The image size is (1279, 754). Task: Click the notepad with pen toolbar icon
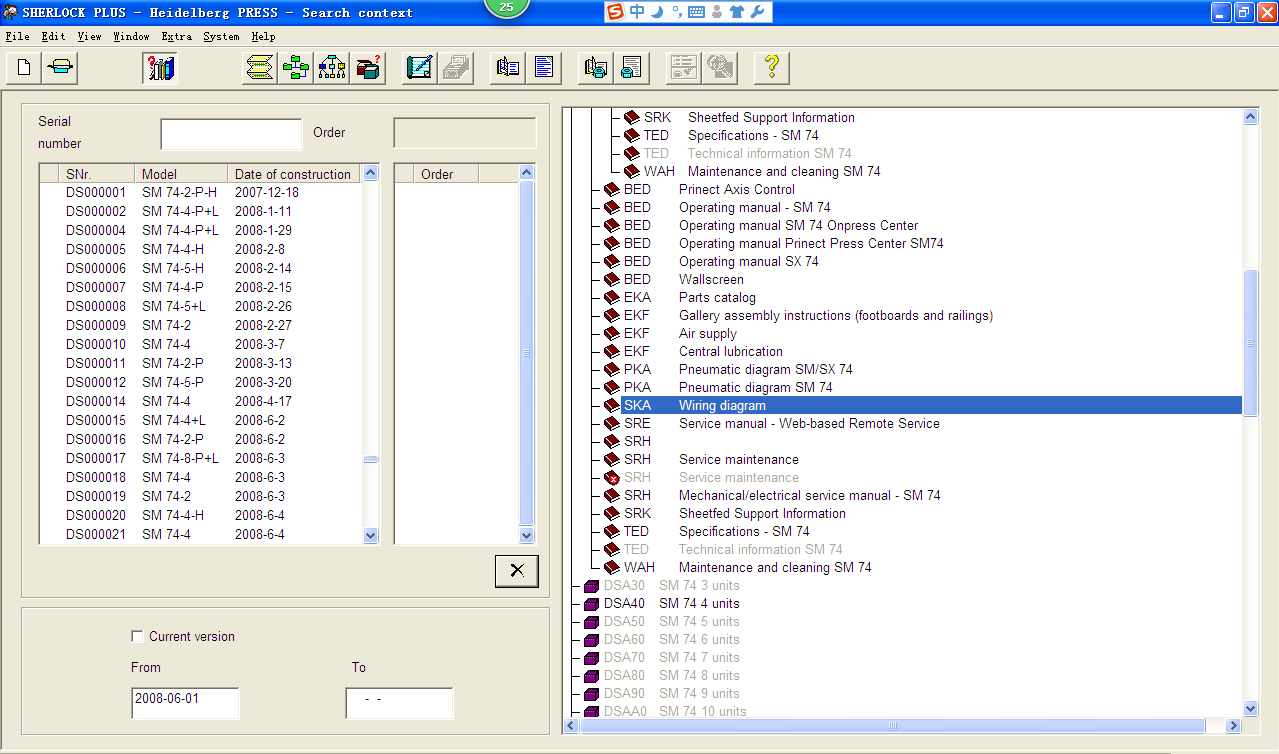(420, 68)
